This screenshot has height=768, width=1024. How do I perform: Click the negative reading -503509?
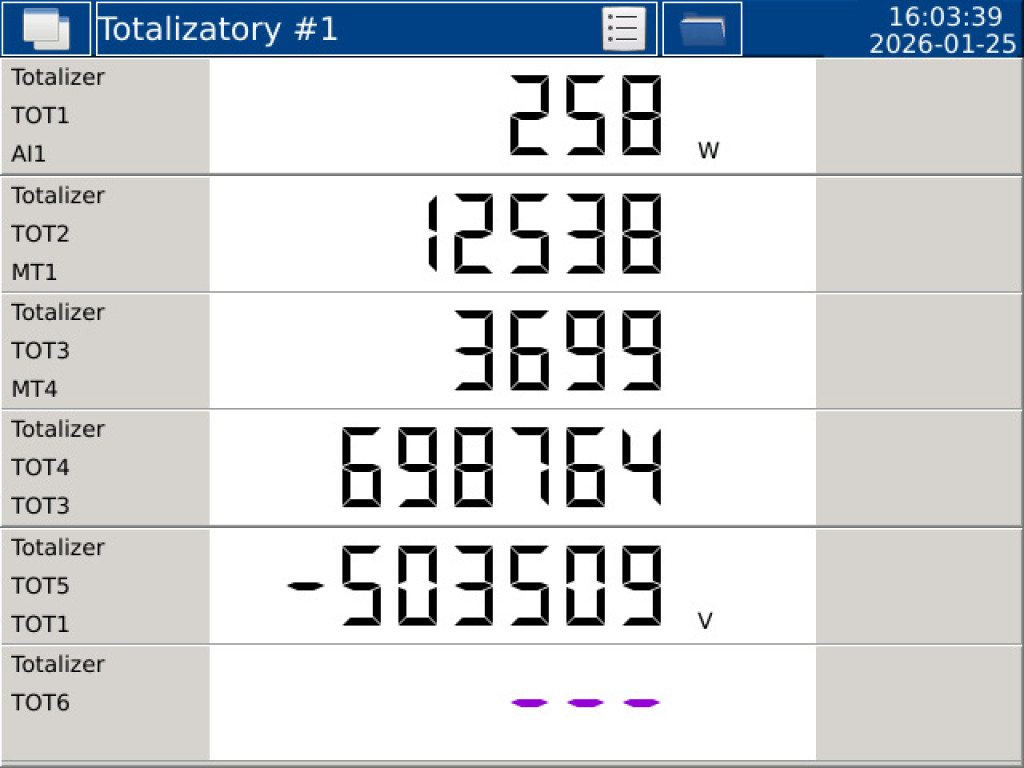pos(476,586)
